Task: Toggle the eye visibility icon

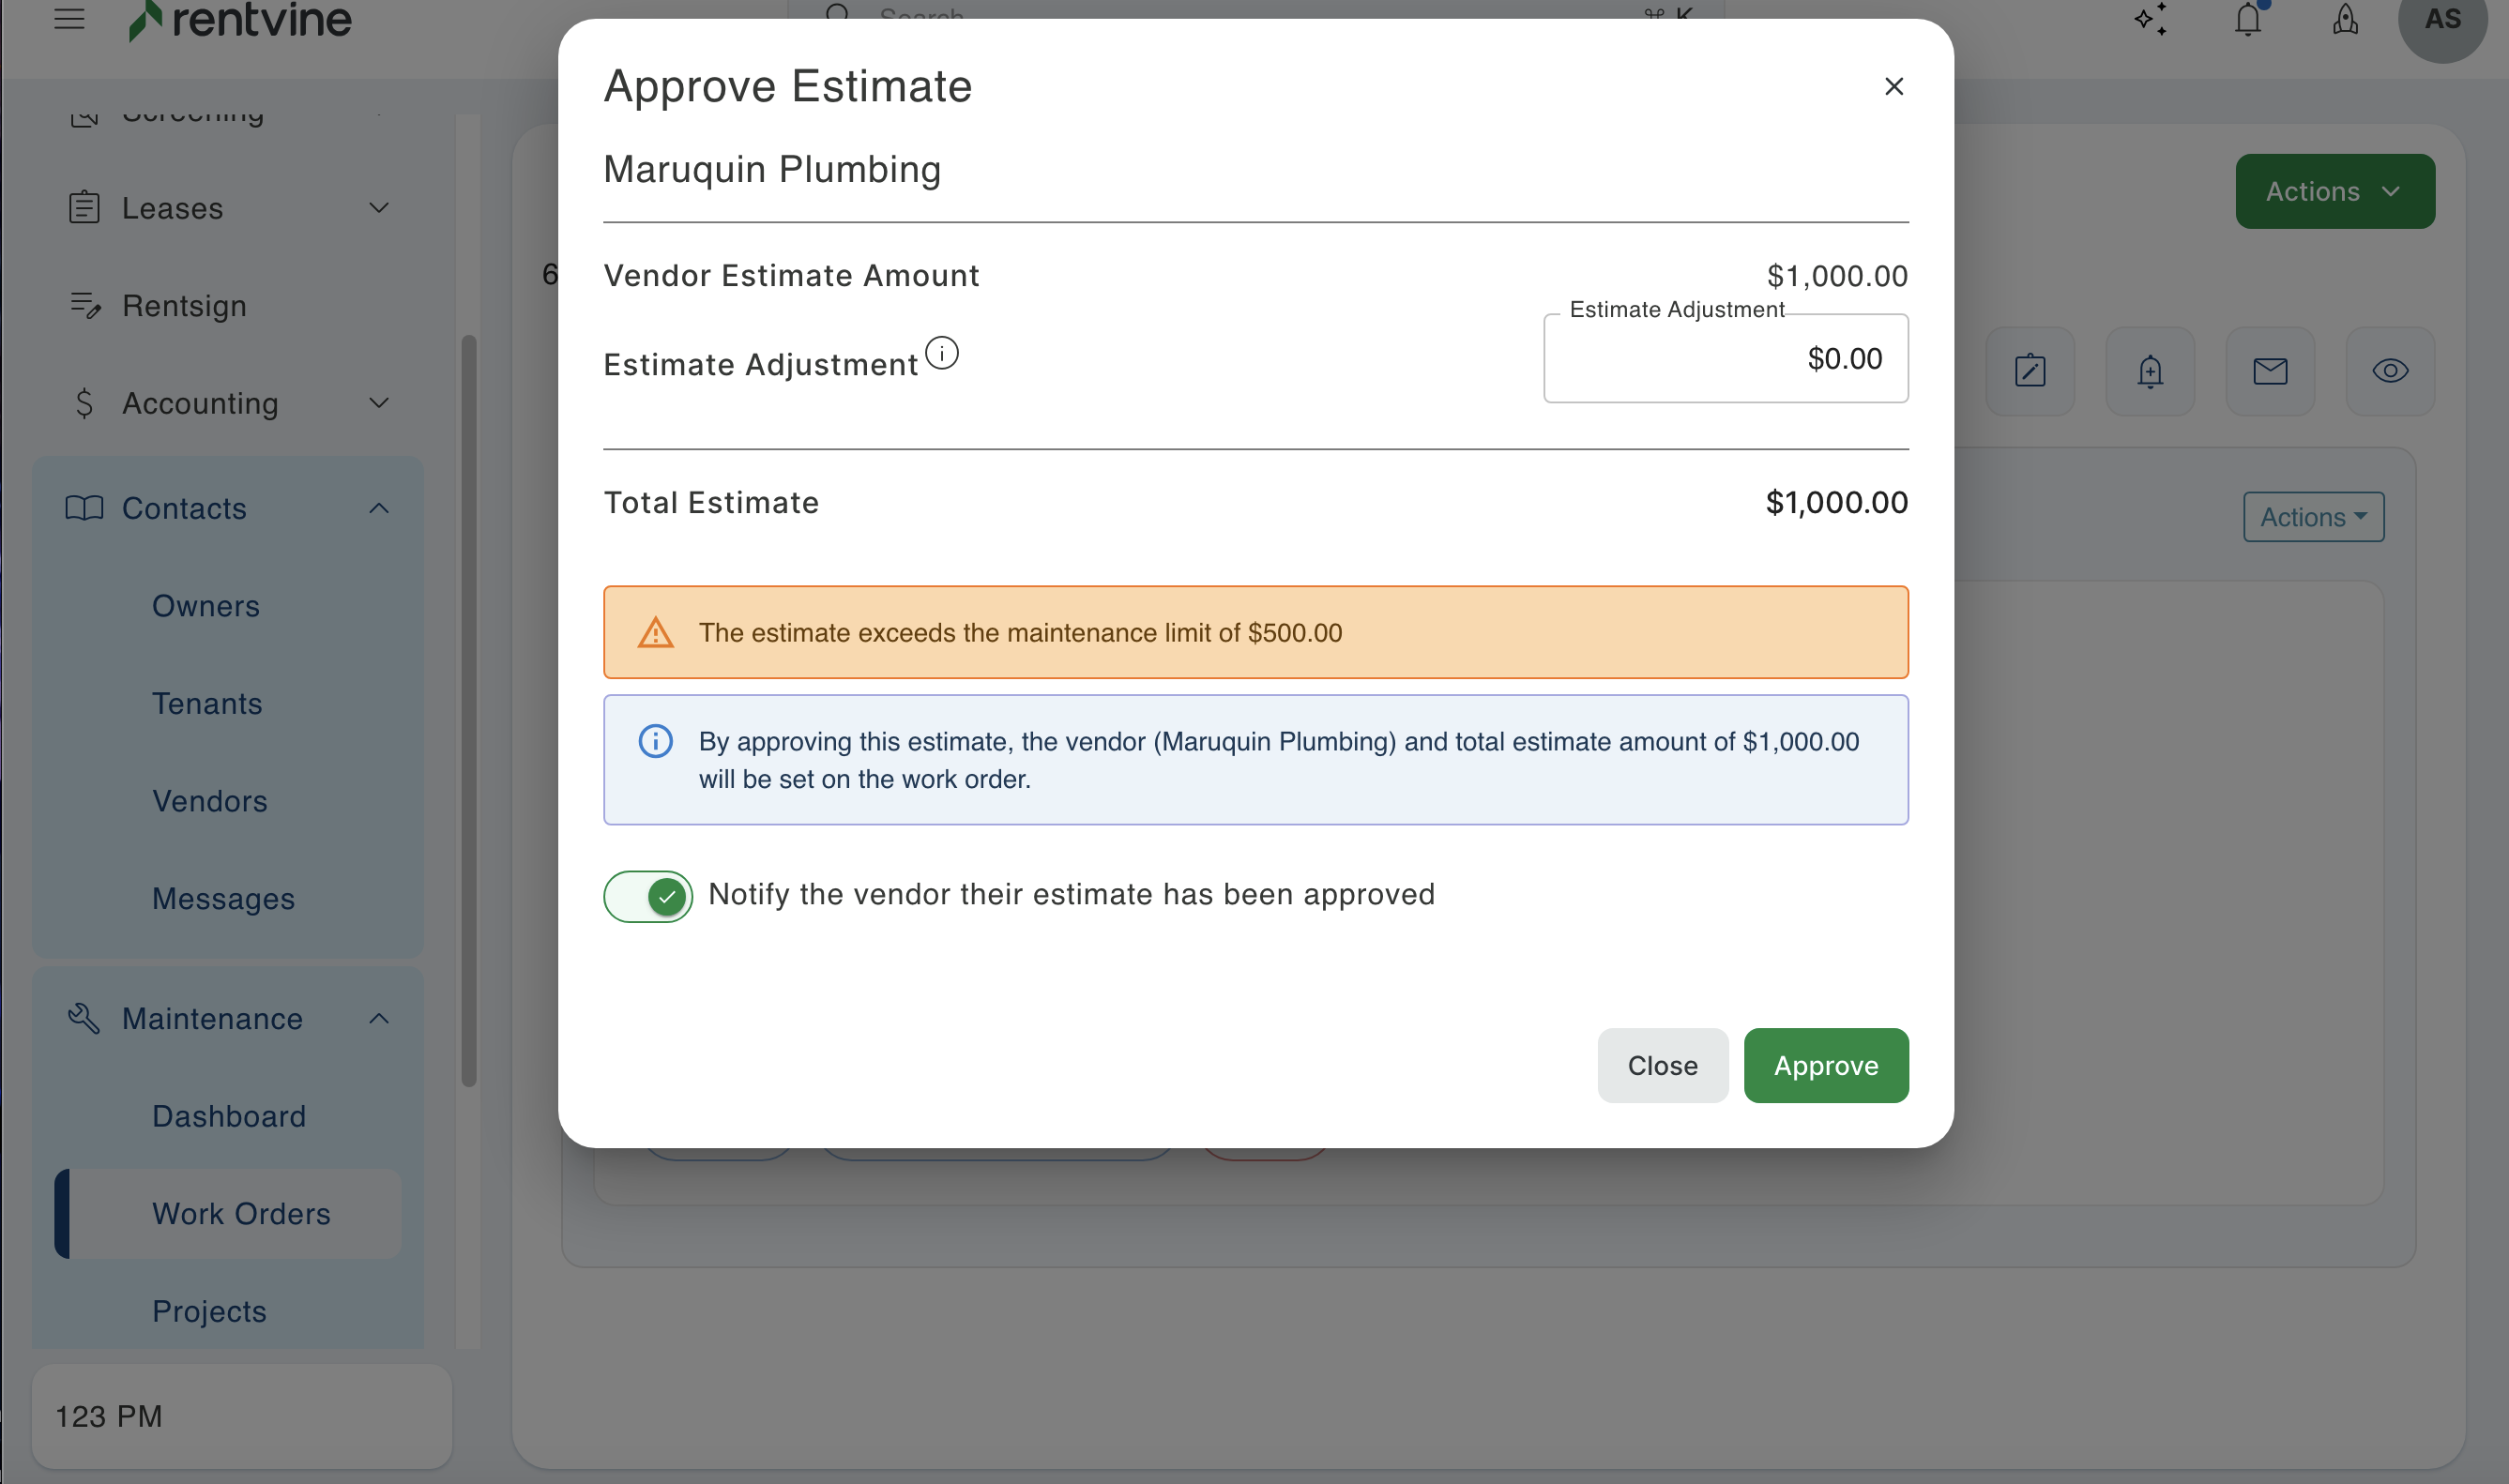Action: click(x=2389, y=371)
